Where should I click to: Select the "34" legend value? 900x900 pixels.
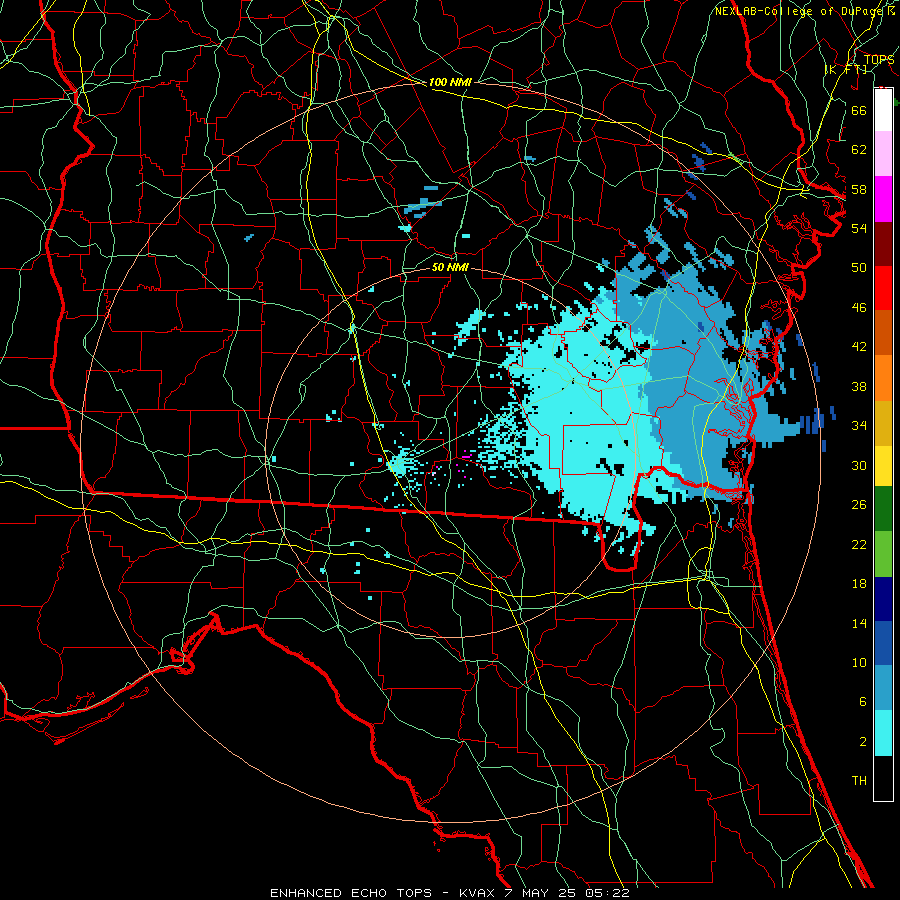coord(859,426)
